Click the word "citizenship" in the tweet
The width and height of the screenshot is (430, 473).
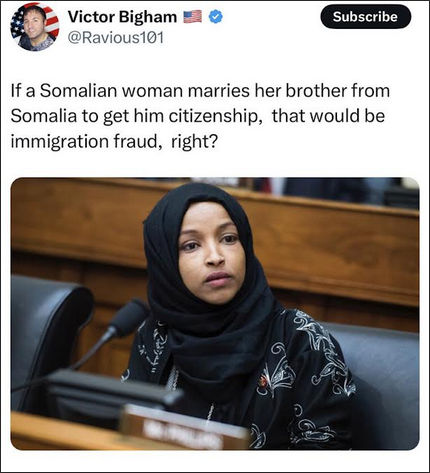coord(215,116)
